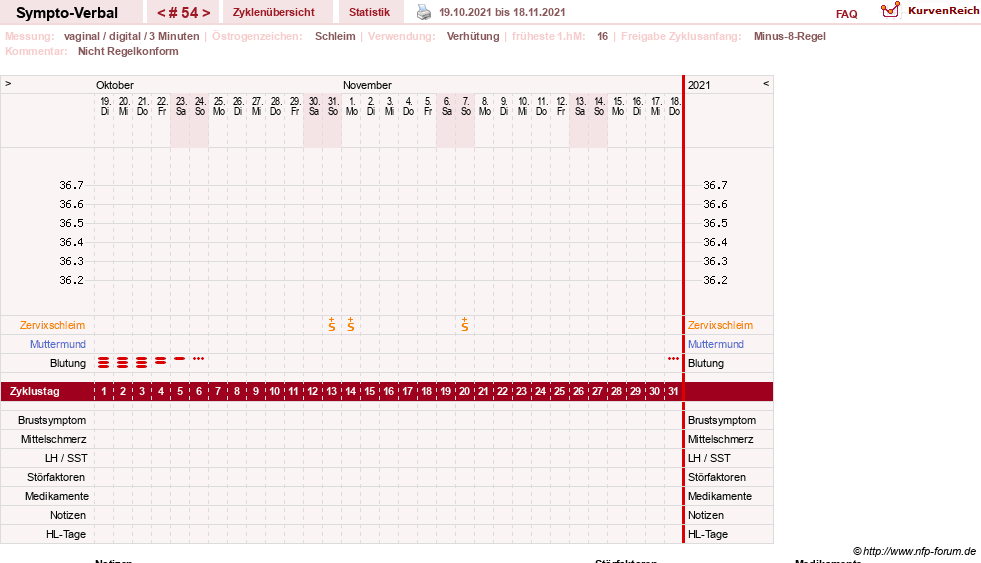981x563 pixels.
Task: Expand chart with the left > arrow
Action: coord(8,83)
